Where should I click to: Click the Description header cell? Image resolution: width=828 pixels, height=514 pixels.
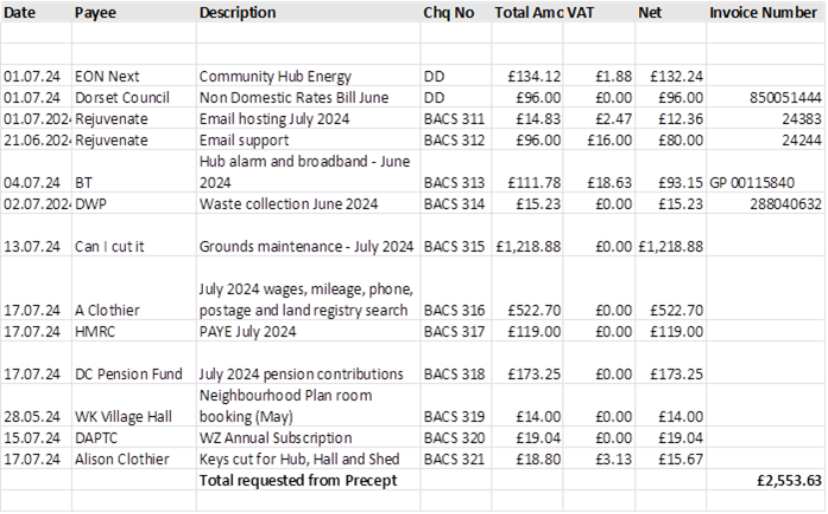click(x=237, y=14)
